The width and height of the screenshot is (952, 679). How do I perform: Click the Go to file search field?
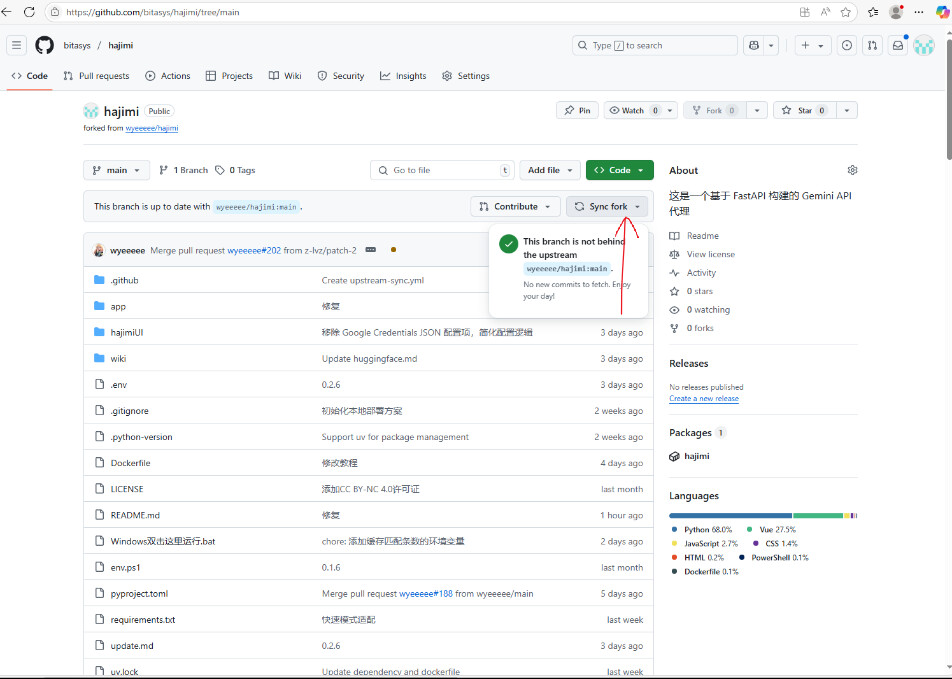[x=440, y=170]
